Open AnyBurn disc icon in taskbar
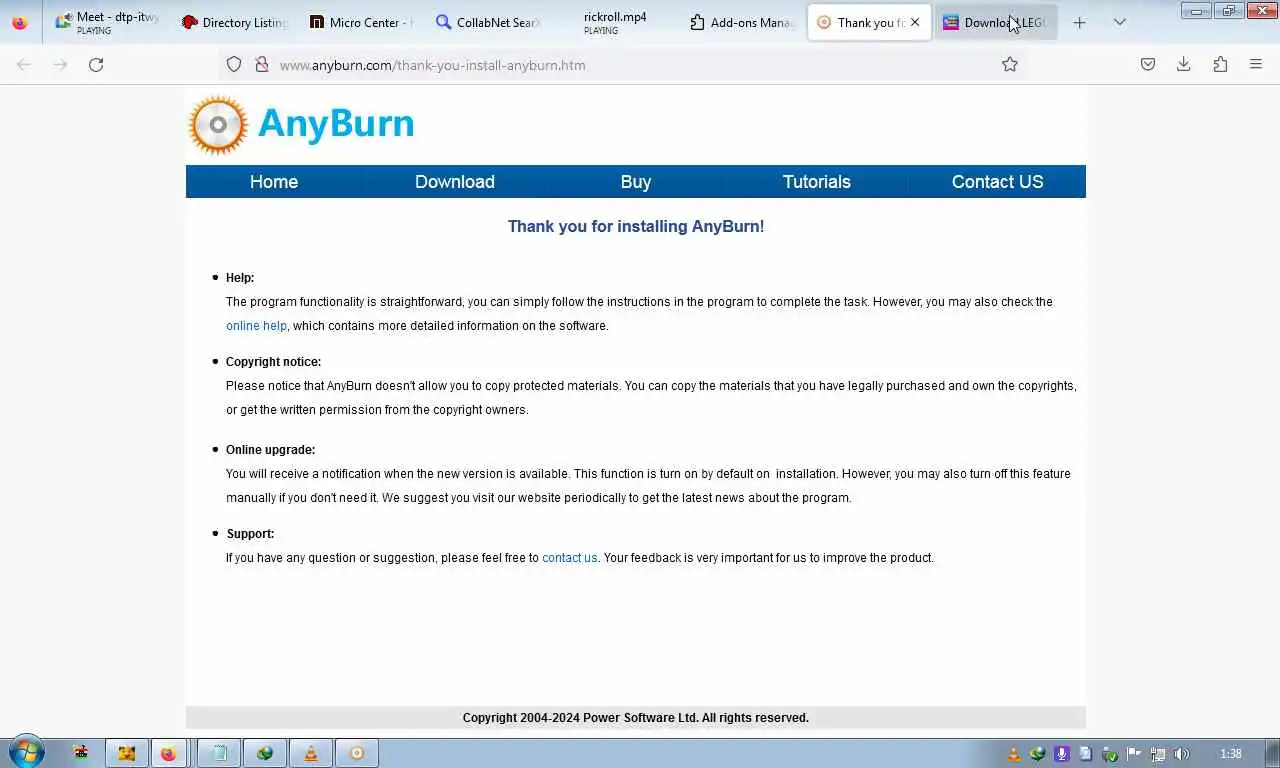Screen dimensions: 1280x768 (x=356, y=753)
